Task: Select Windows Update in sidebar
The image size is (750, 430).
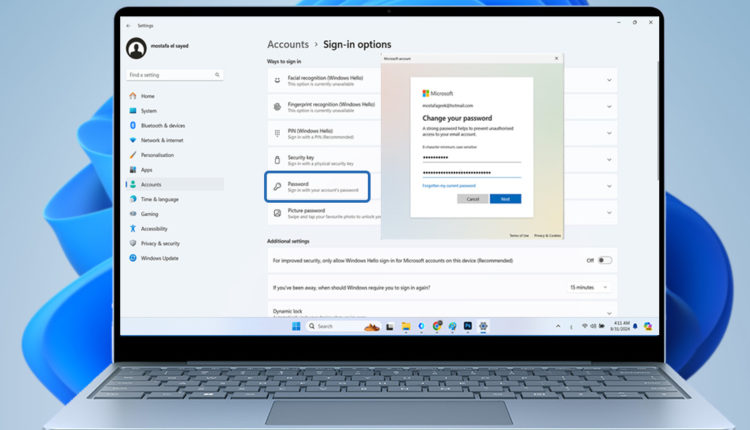Action: (160, 258)
